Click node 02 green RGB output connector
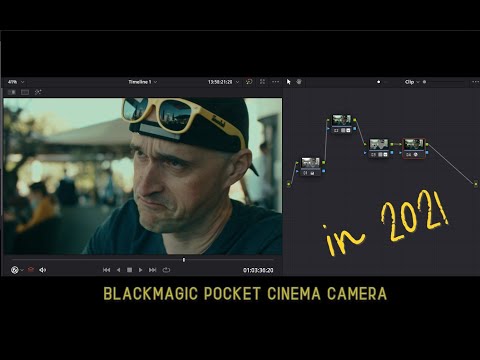The image size is (480, 360). click(355, 120)
